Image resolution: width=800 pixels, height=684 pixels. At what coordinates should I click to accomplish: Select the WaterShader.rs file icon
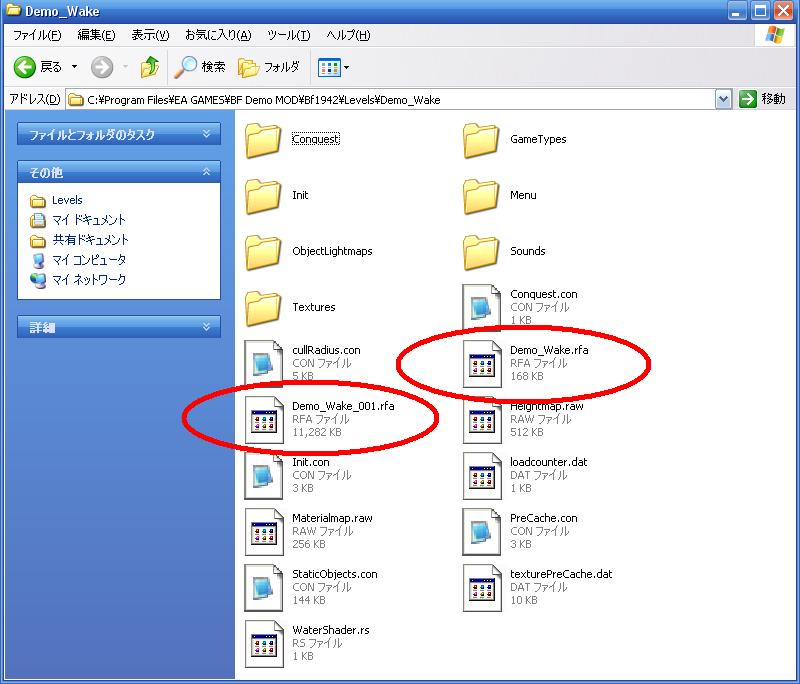point(264,644)
